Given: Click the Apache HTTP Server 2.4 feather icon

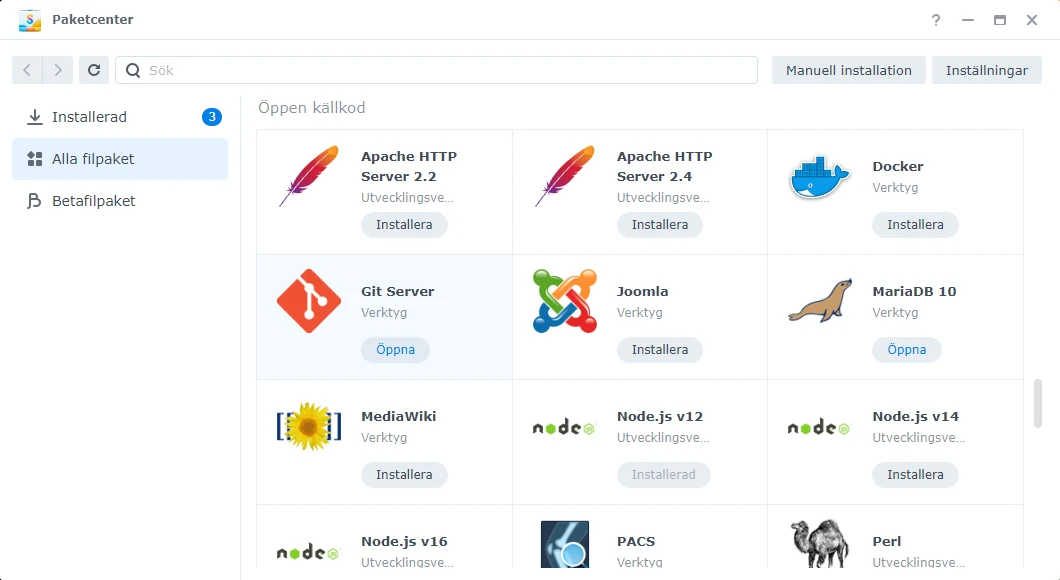Looking at the screenshot, I should point(563,177).
